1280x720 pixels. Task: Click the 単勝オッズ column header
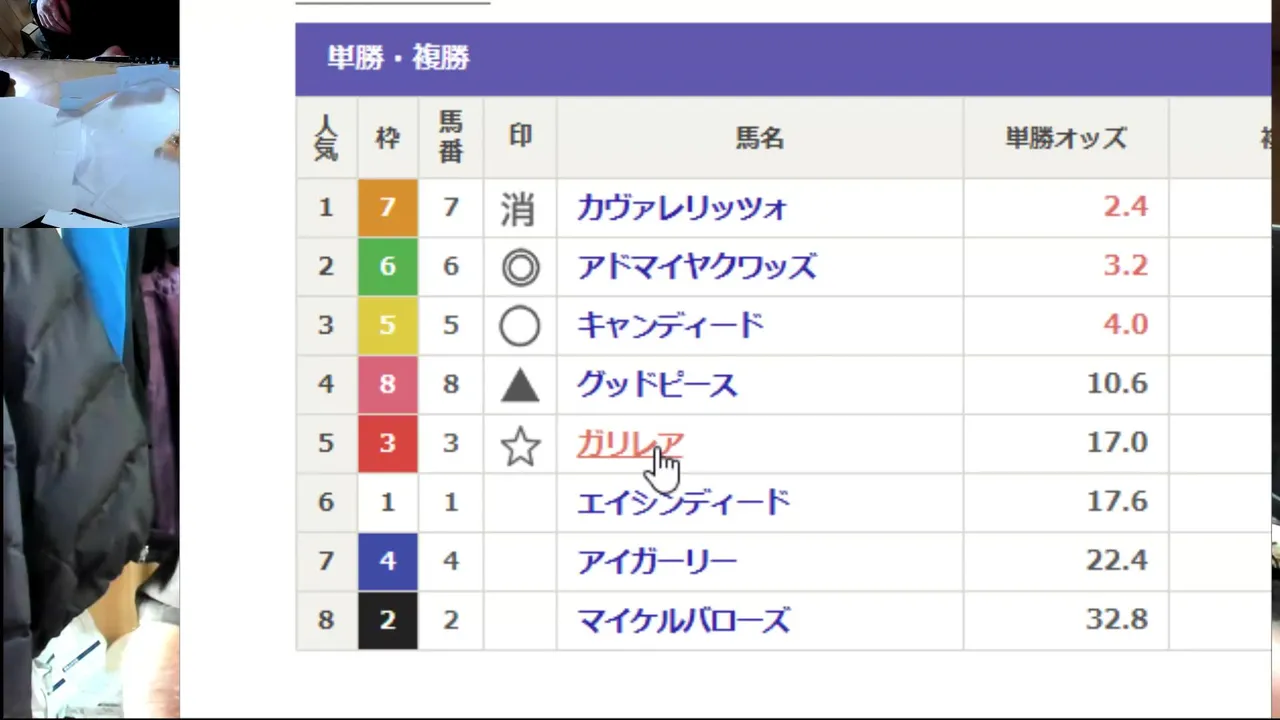[1066, 138]
